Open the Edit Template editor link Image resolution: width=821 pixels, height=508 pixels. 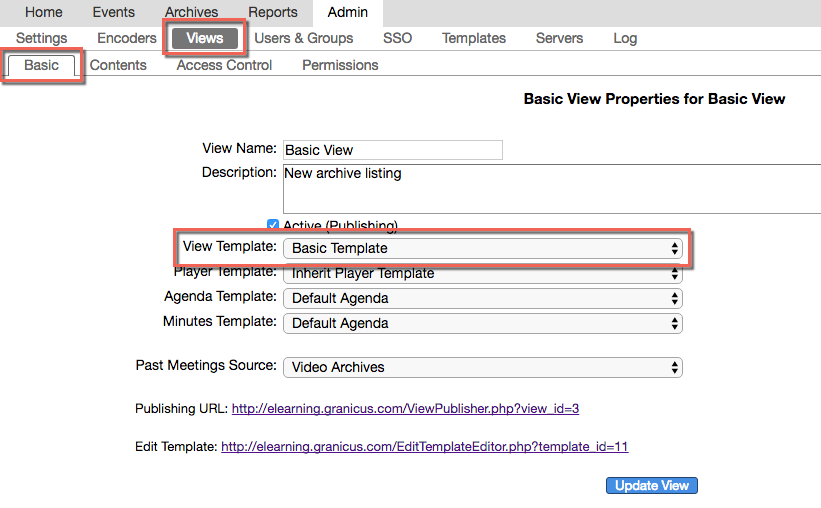point(424,447)
